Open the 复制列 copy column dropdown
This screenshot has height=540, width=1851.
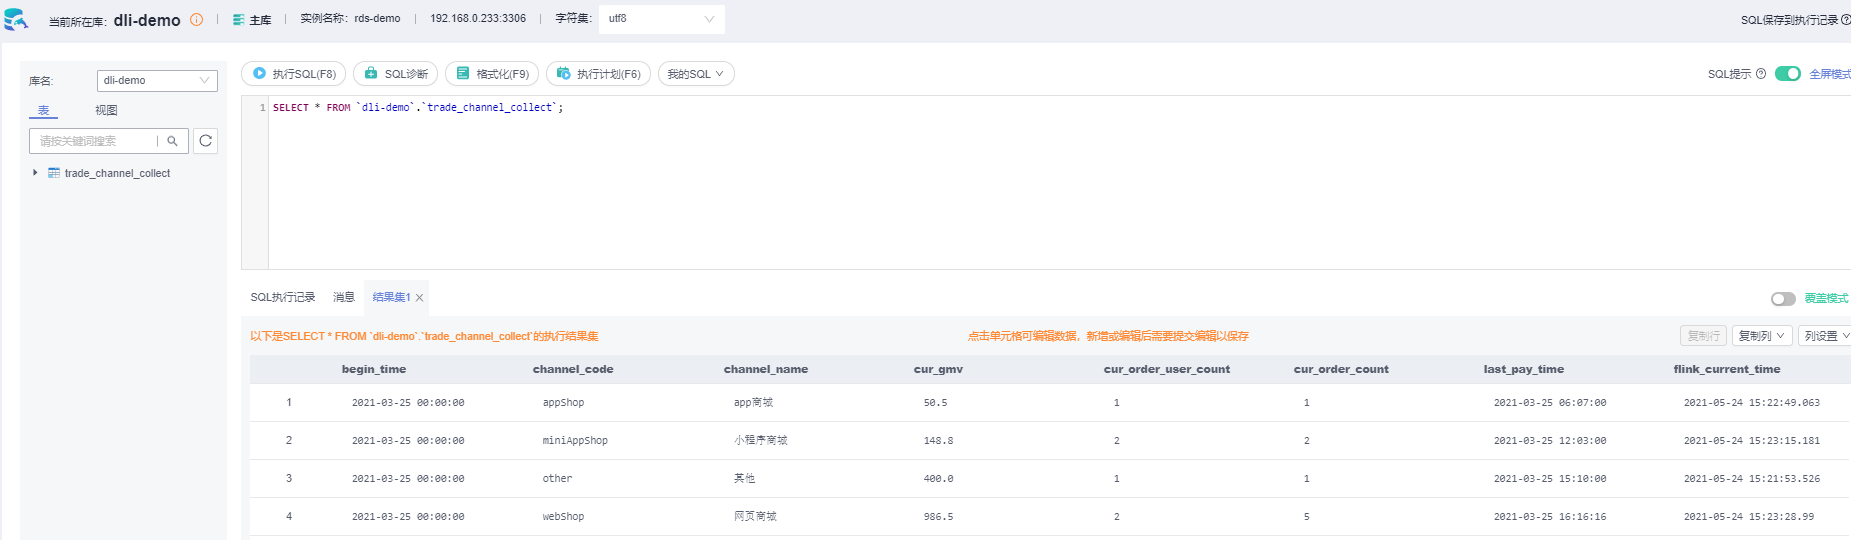[x=1762, y=336]
